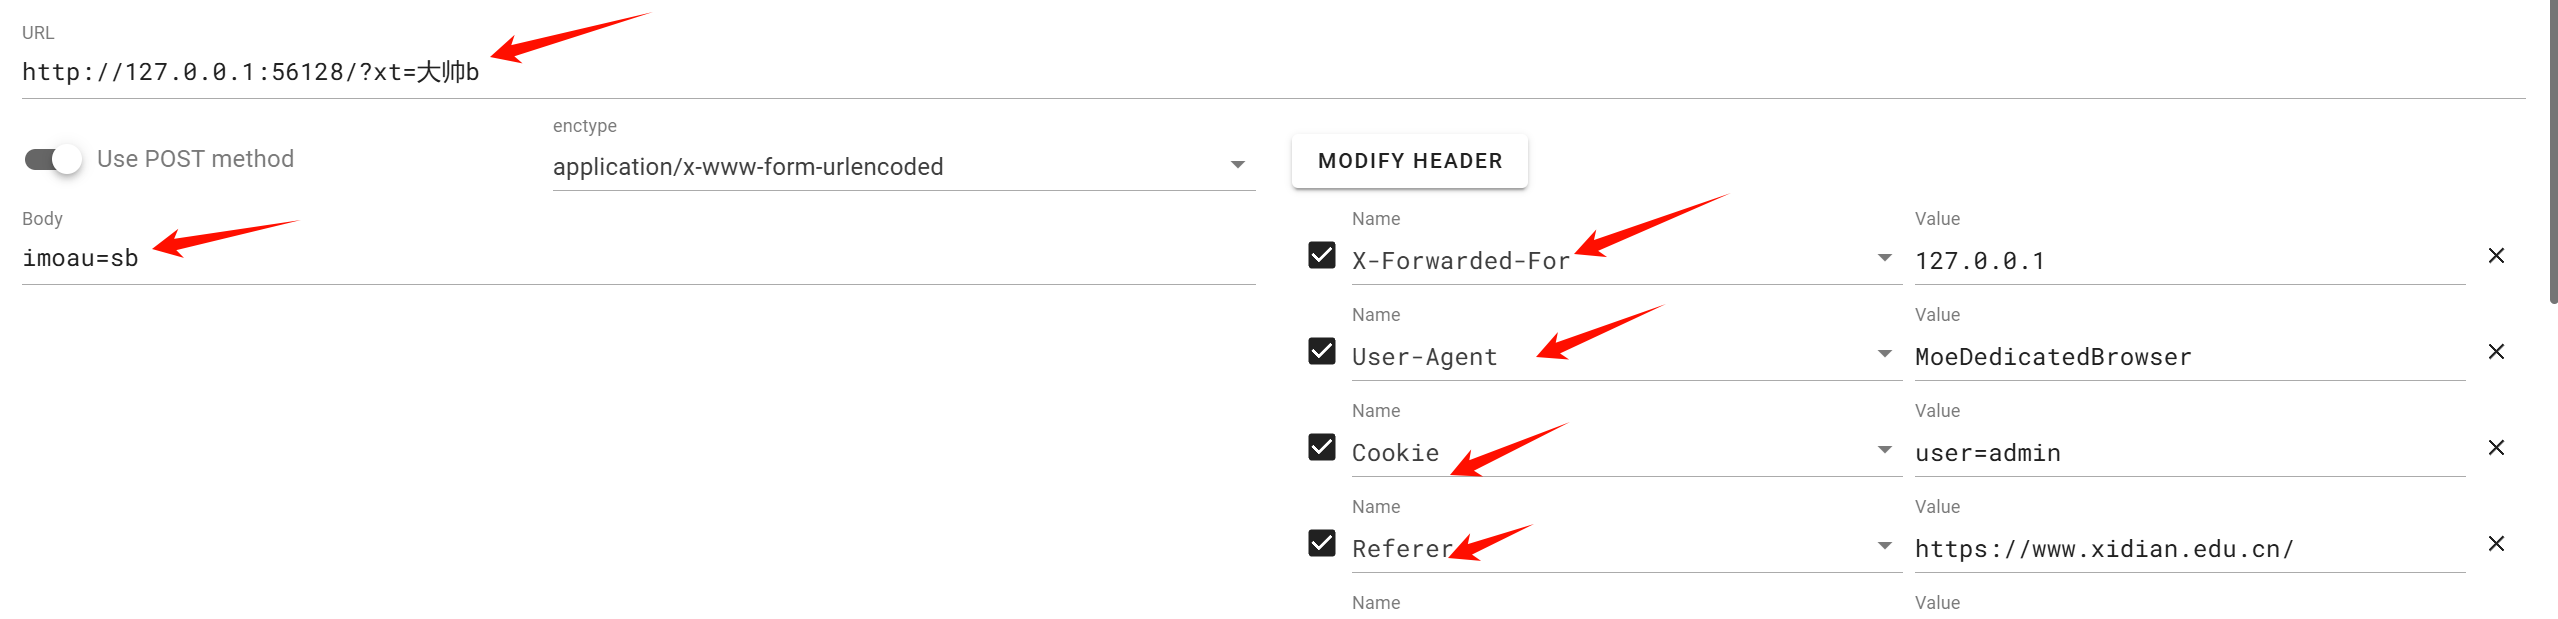The image size is (2558, 619).
Task: Edit the Referer value www.xidian.edu.cn
Action: point(2150,548)
